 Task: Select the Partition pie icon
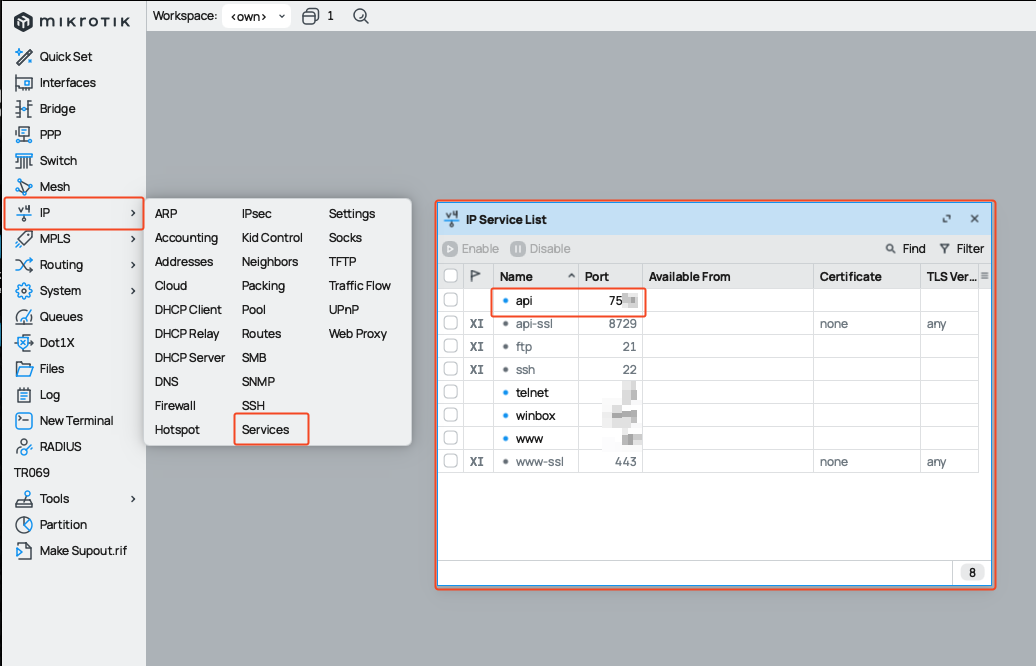tap(24, 525)
